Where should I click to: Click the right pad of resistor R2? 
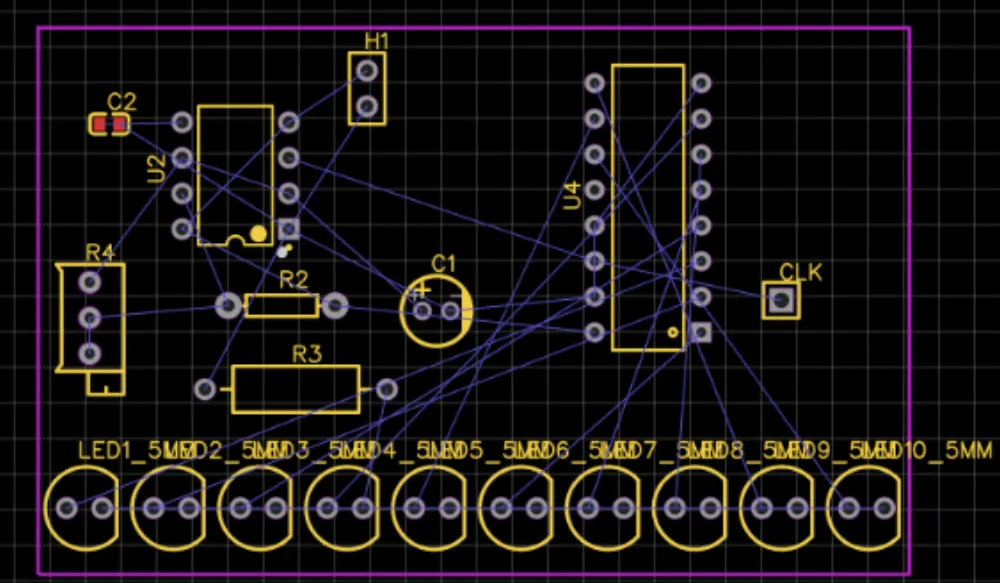335,305
